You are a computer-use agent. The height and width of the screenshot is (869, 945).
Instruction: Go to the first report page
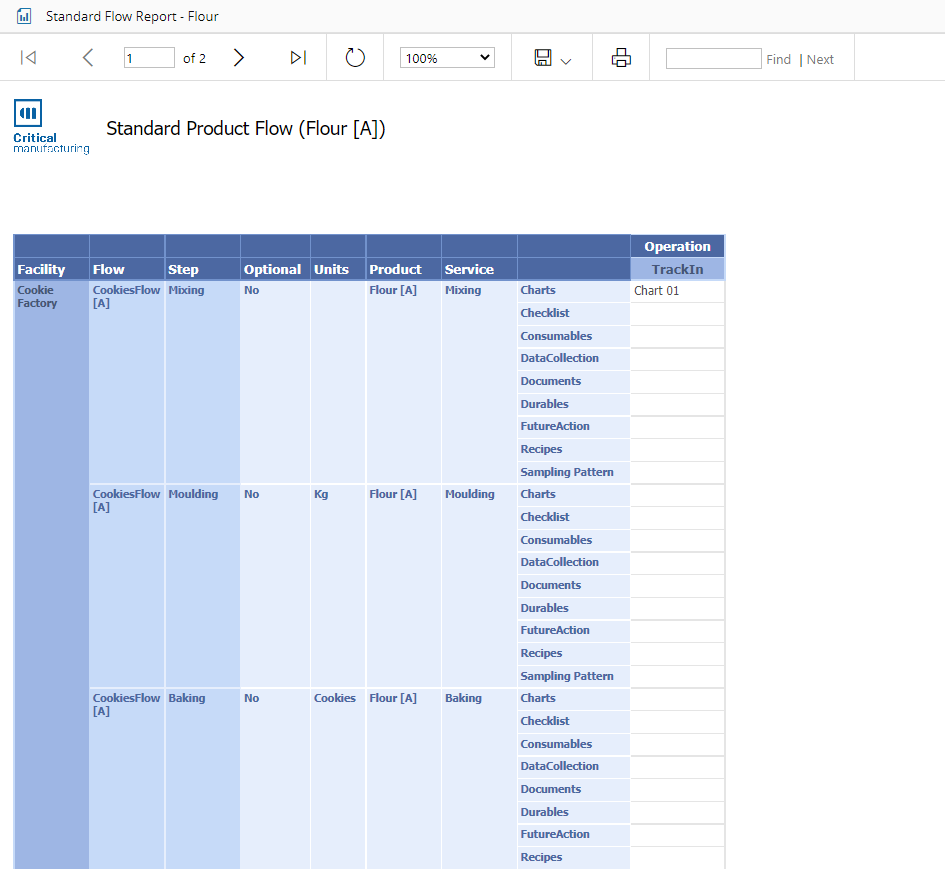pyautogui.click(x=28, y=58)
